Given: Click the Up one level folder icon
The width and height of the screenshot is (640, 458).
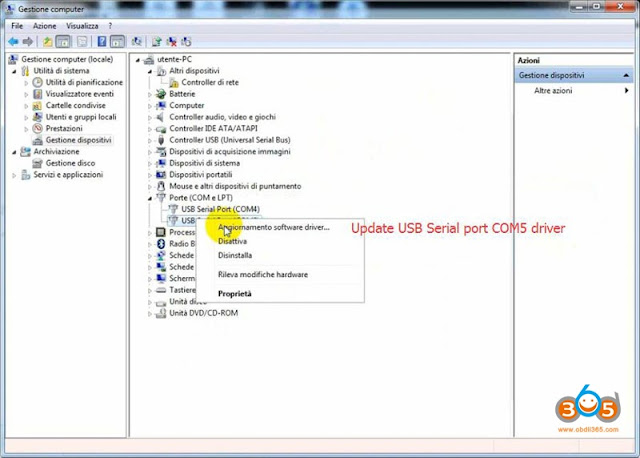Looking at the screenshot, I should [x=47, y=41].
